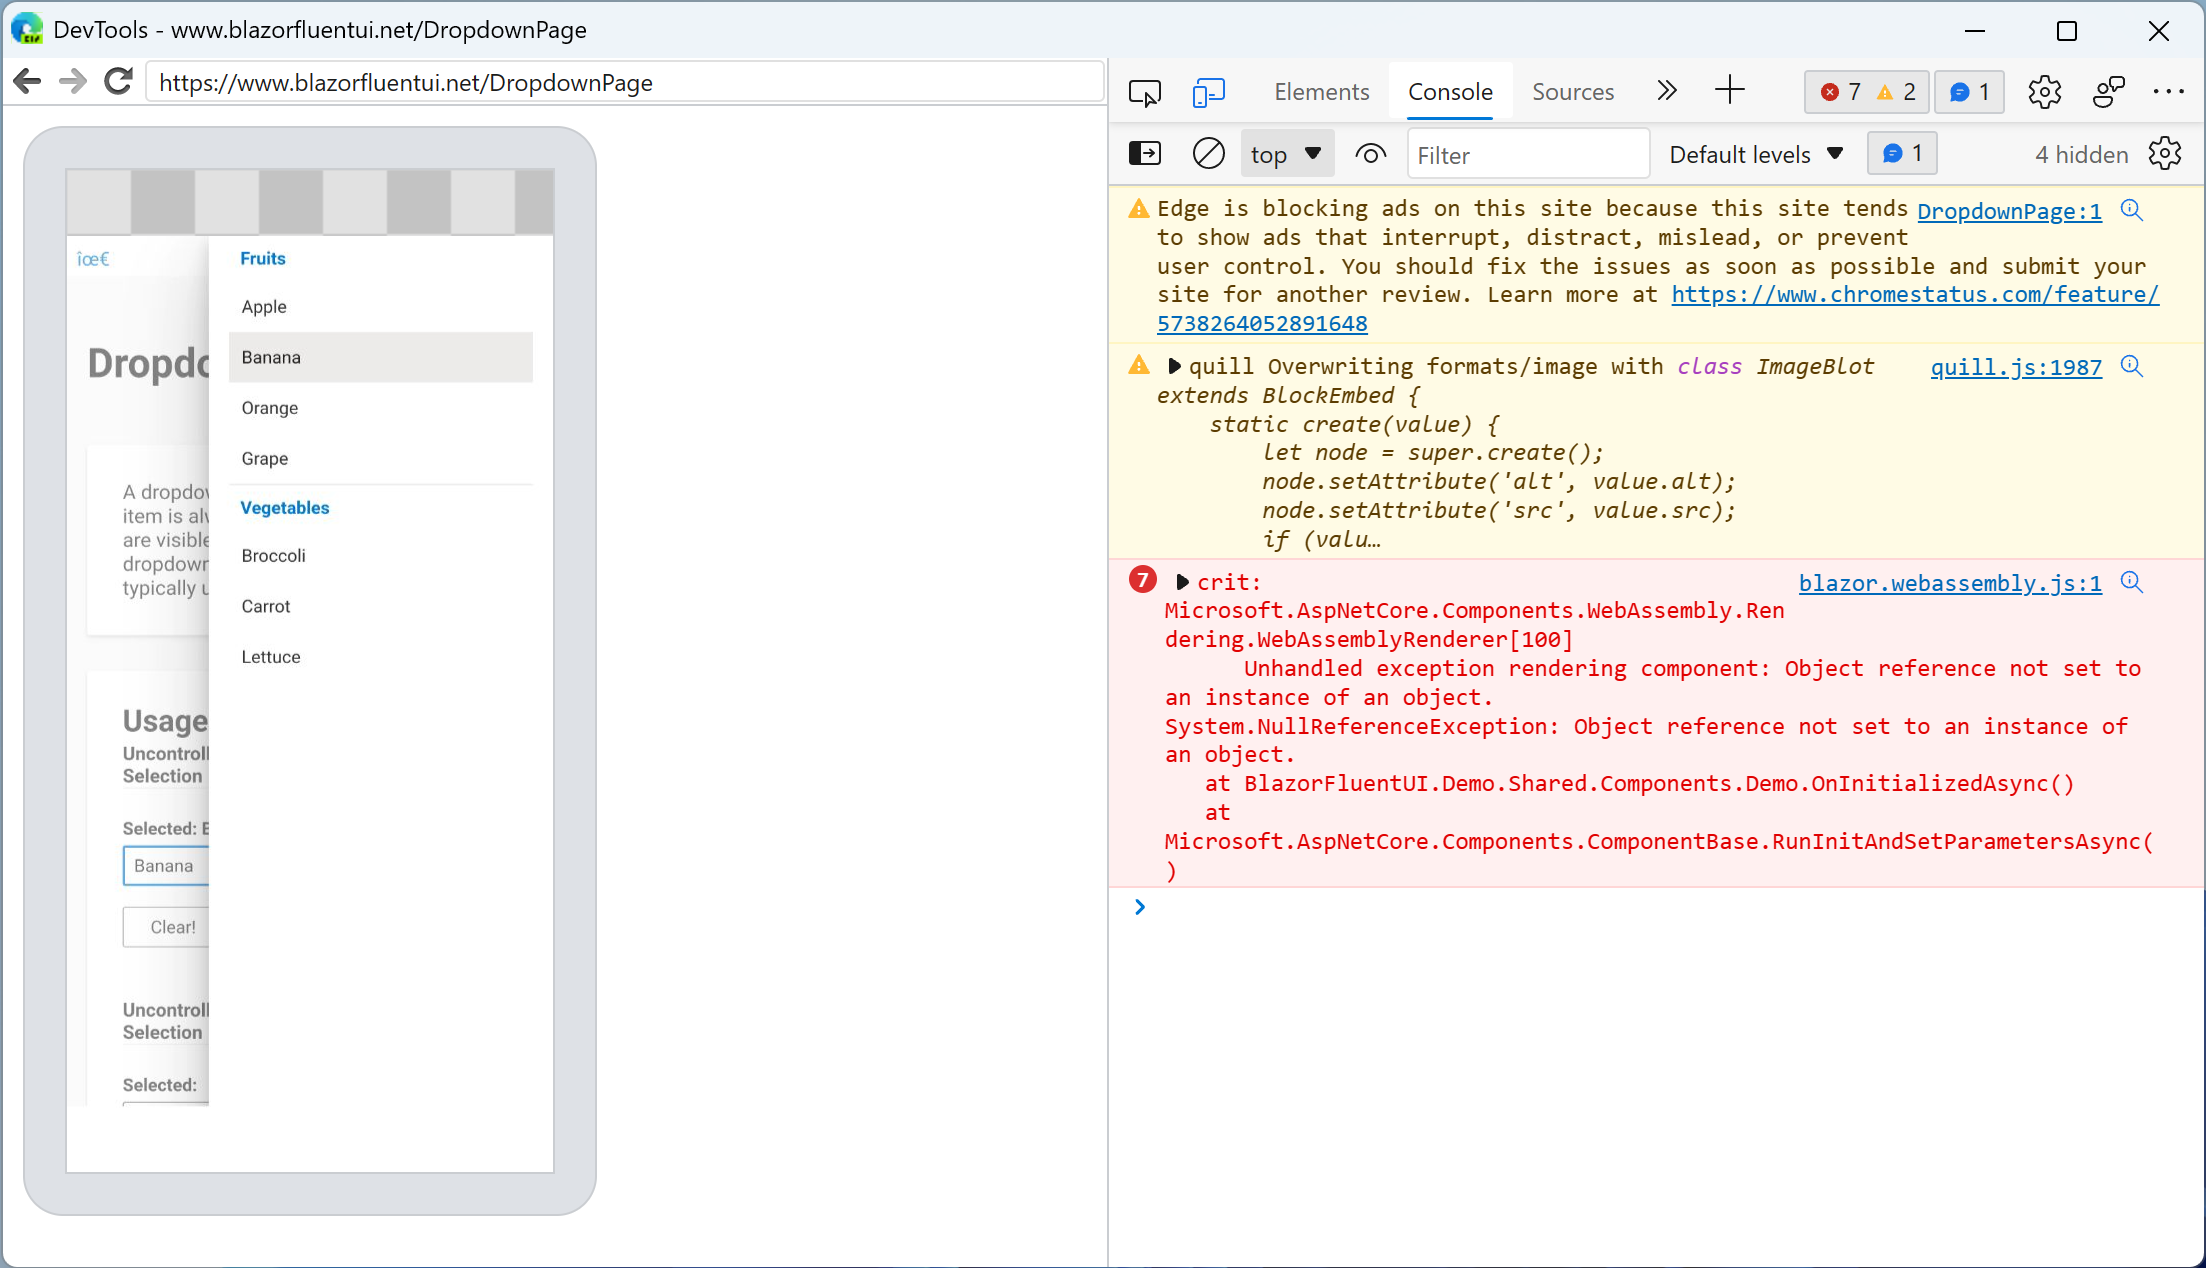
Task: Click the console Filter input field
Action: [1528, 154]
